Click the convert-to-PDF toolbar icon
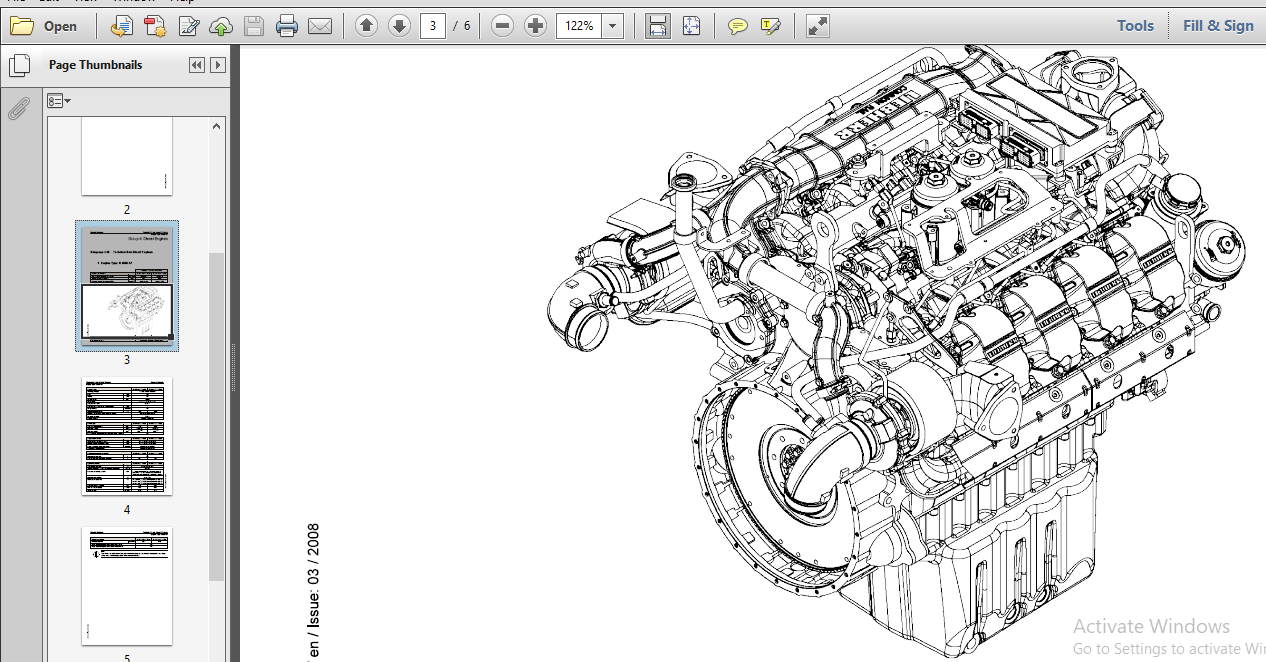 [121, 26]
